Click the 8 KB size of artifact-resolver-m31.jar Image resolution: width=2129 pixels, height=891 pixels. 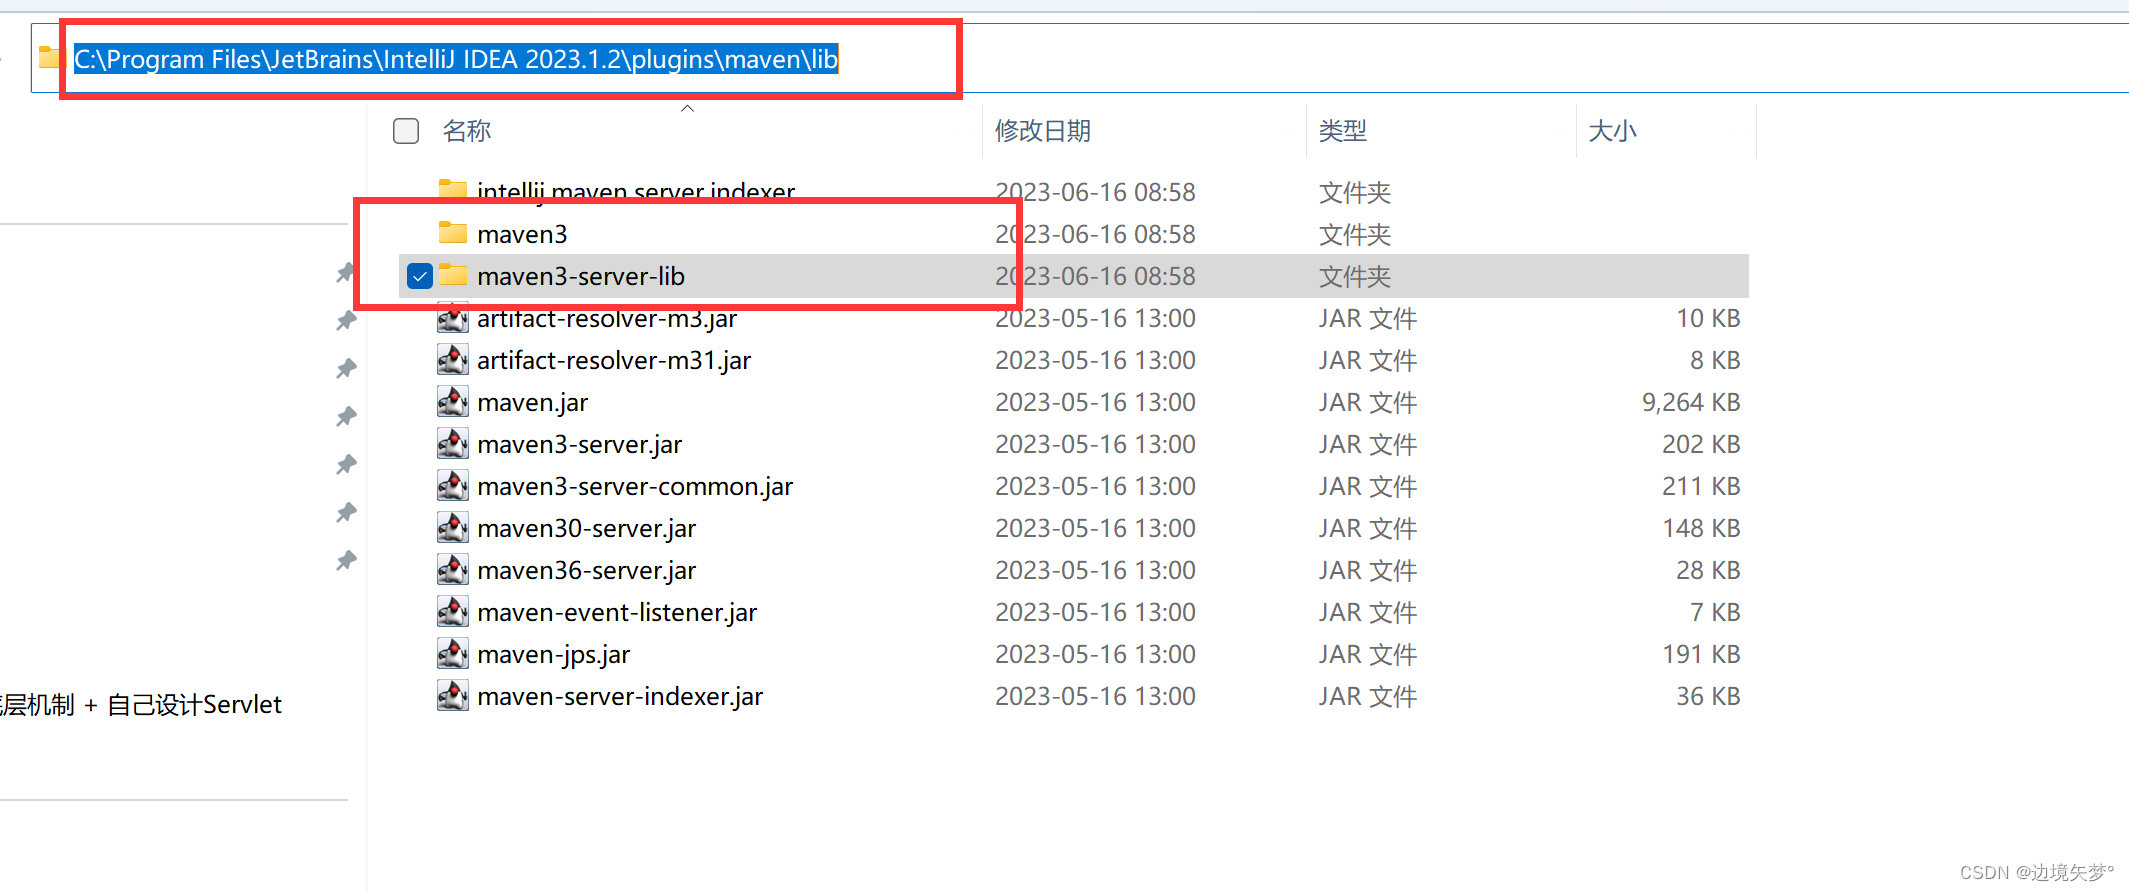click(1715, 360)
